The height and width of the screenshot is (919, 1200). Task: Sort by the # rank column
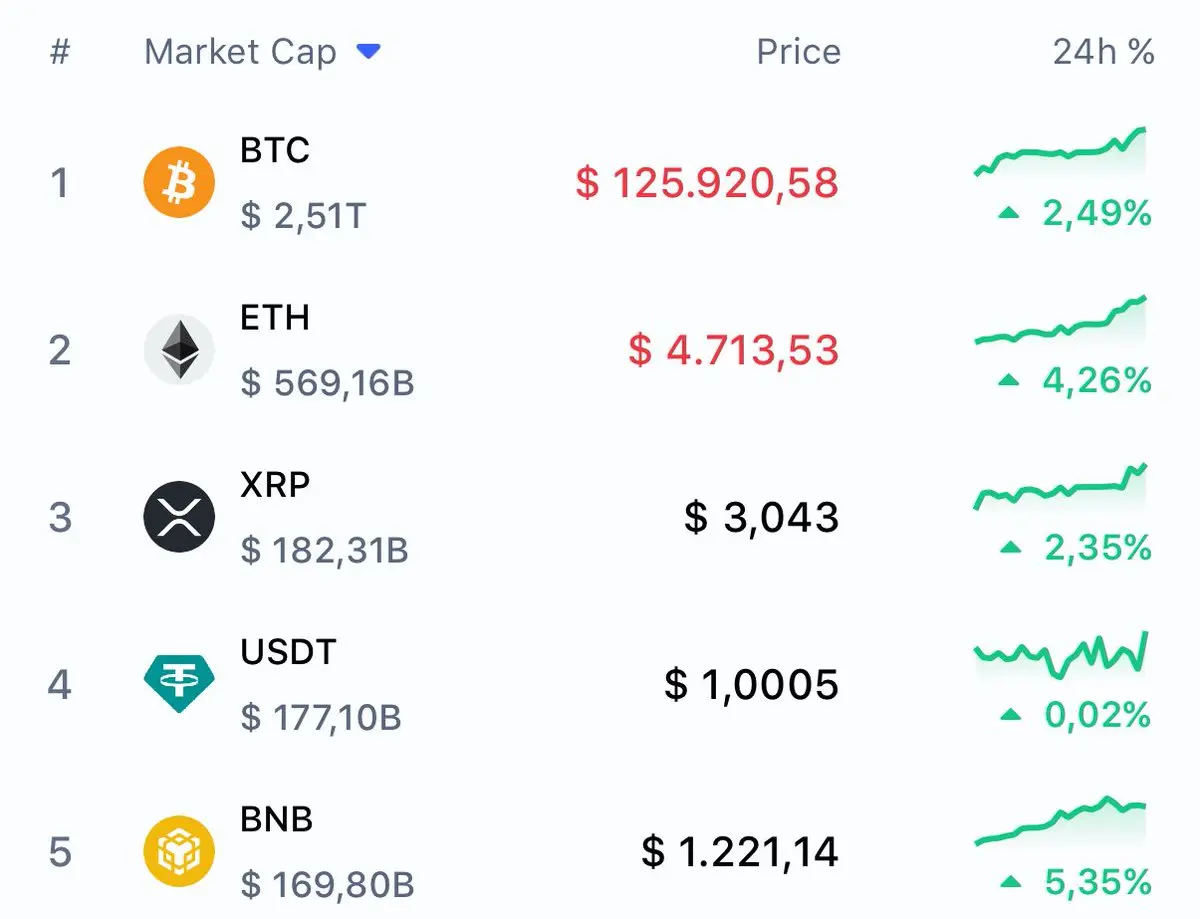pyautogui.click(x=60, y=52)
